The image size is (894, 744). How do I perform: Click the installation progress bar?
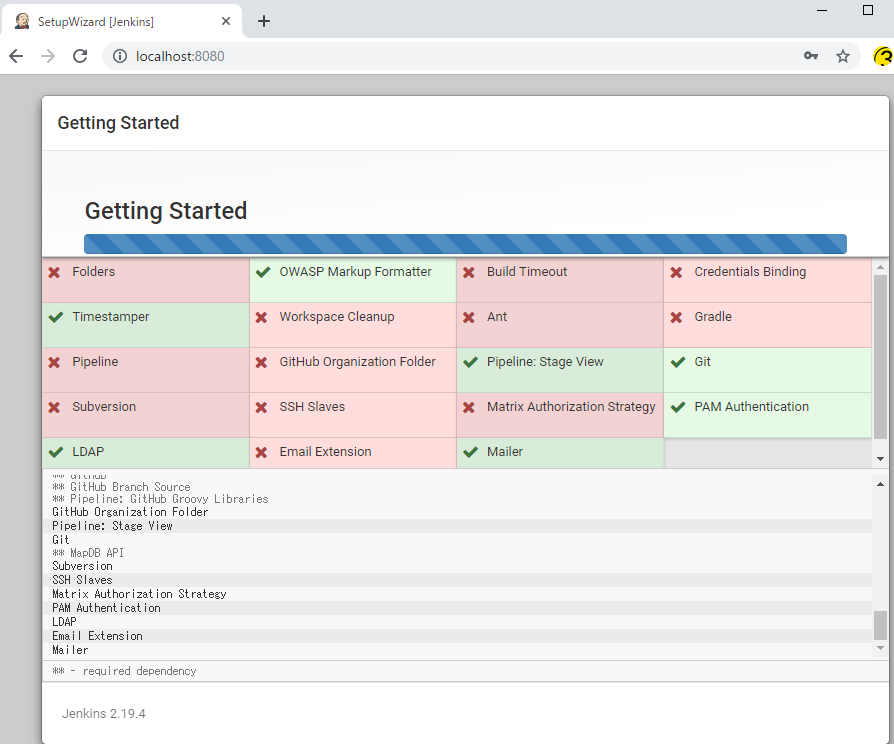(465, 244)
